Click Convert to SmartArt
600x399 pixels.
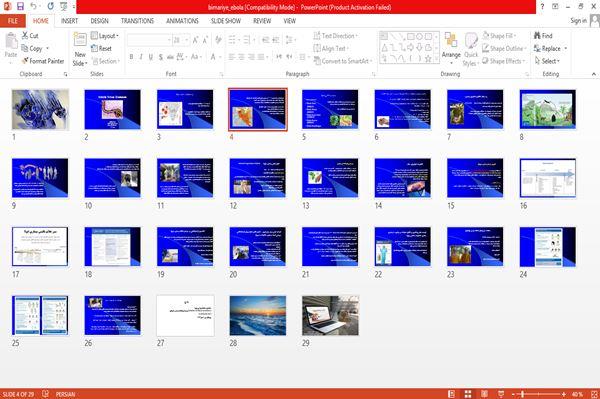point(343,61)
